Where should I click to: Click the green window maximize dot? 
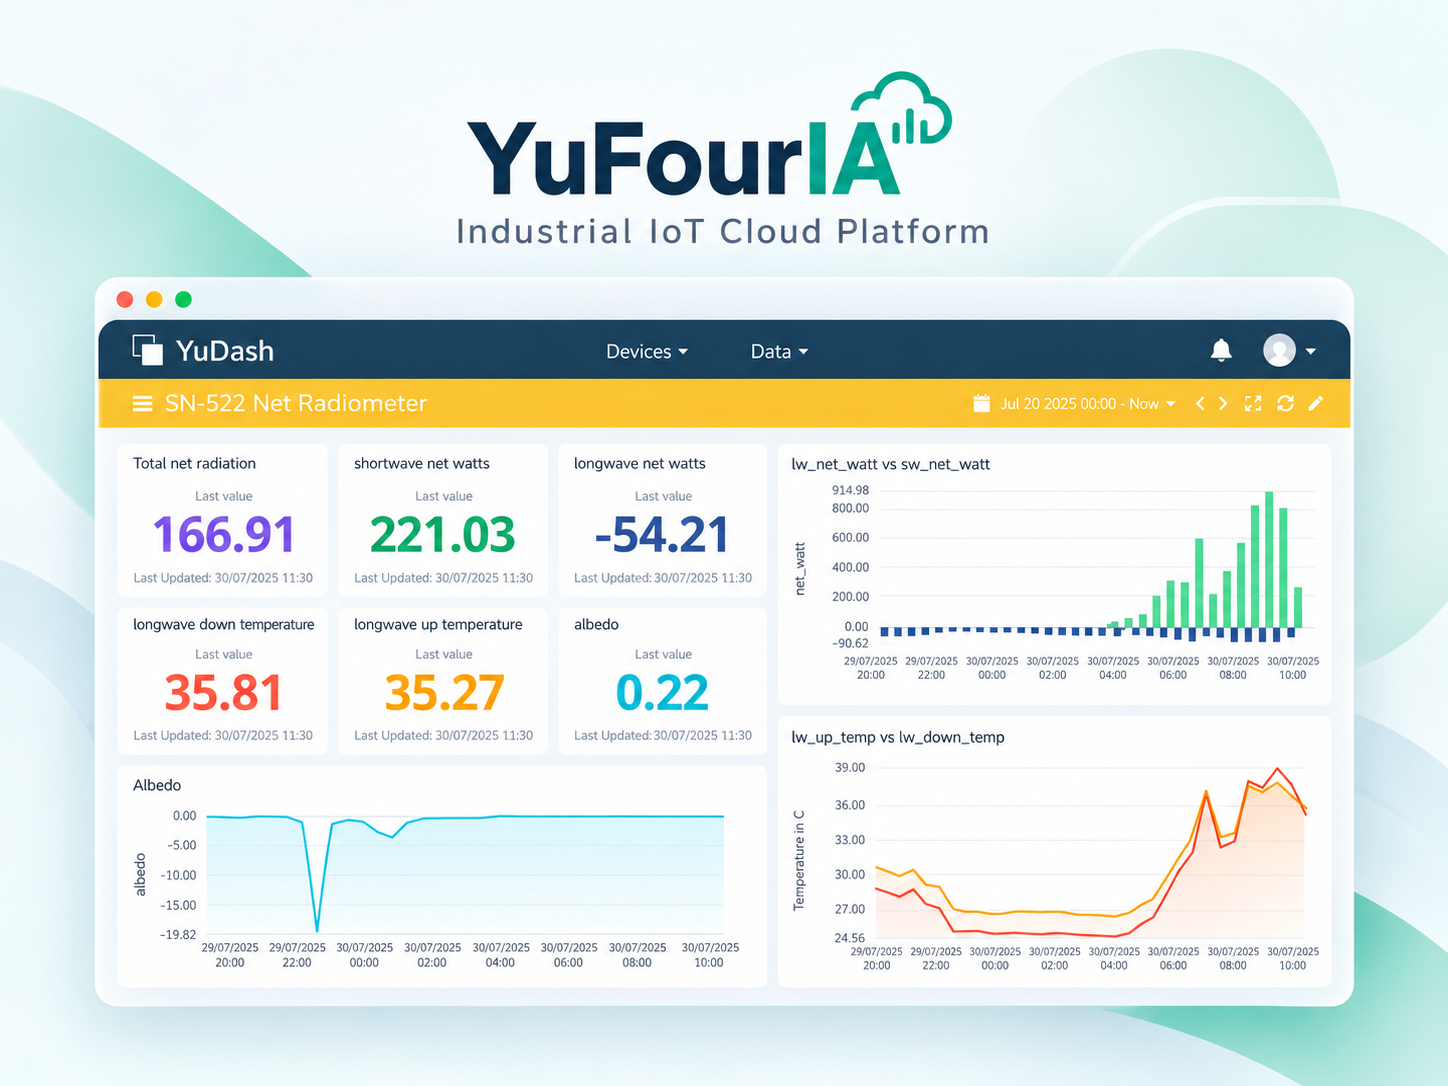[183, 299]
